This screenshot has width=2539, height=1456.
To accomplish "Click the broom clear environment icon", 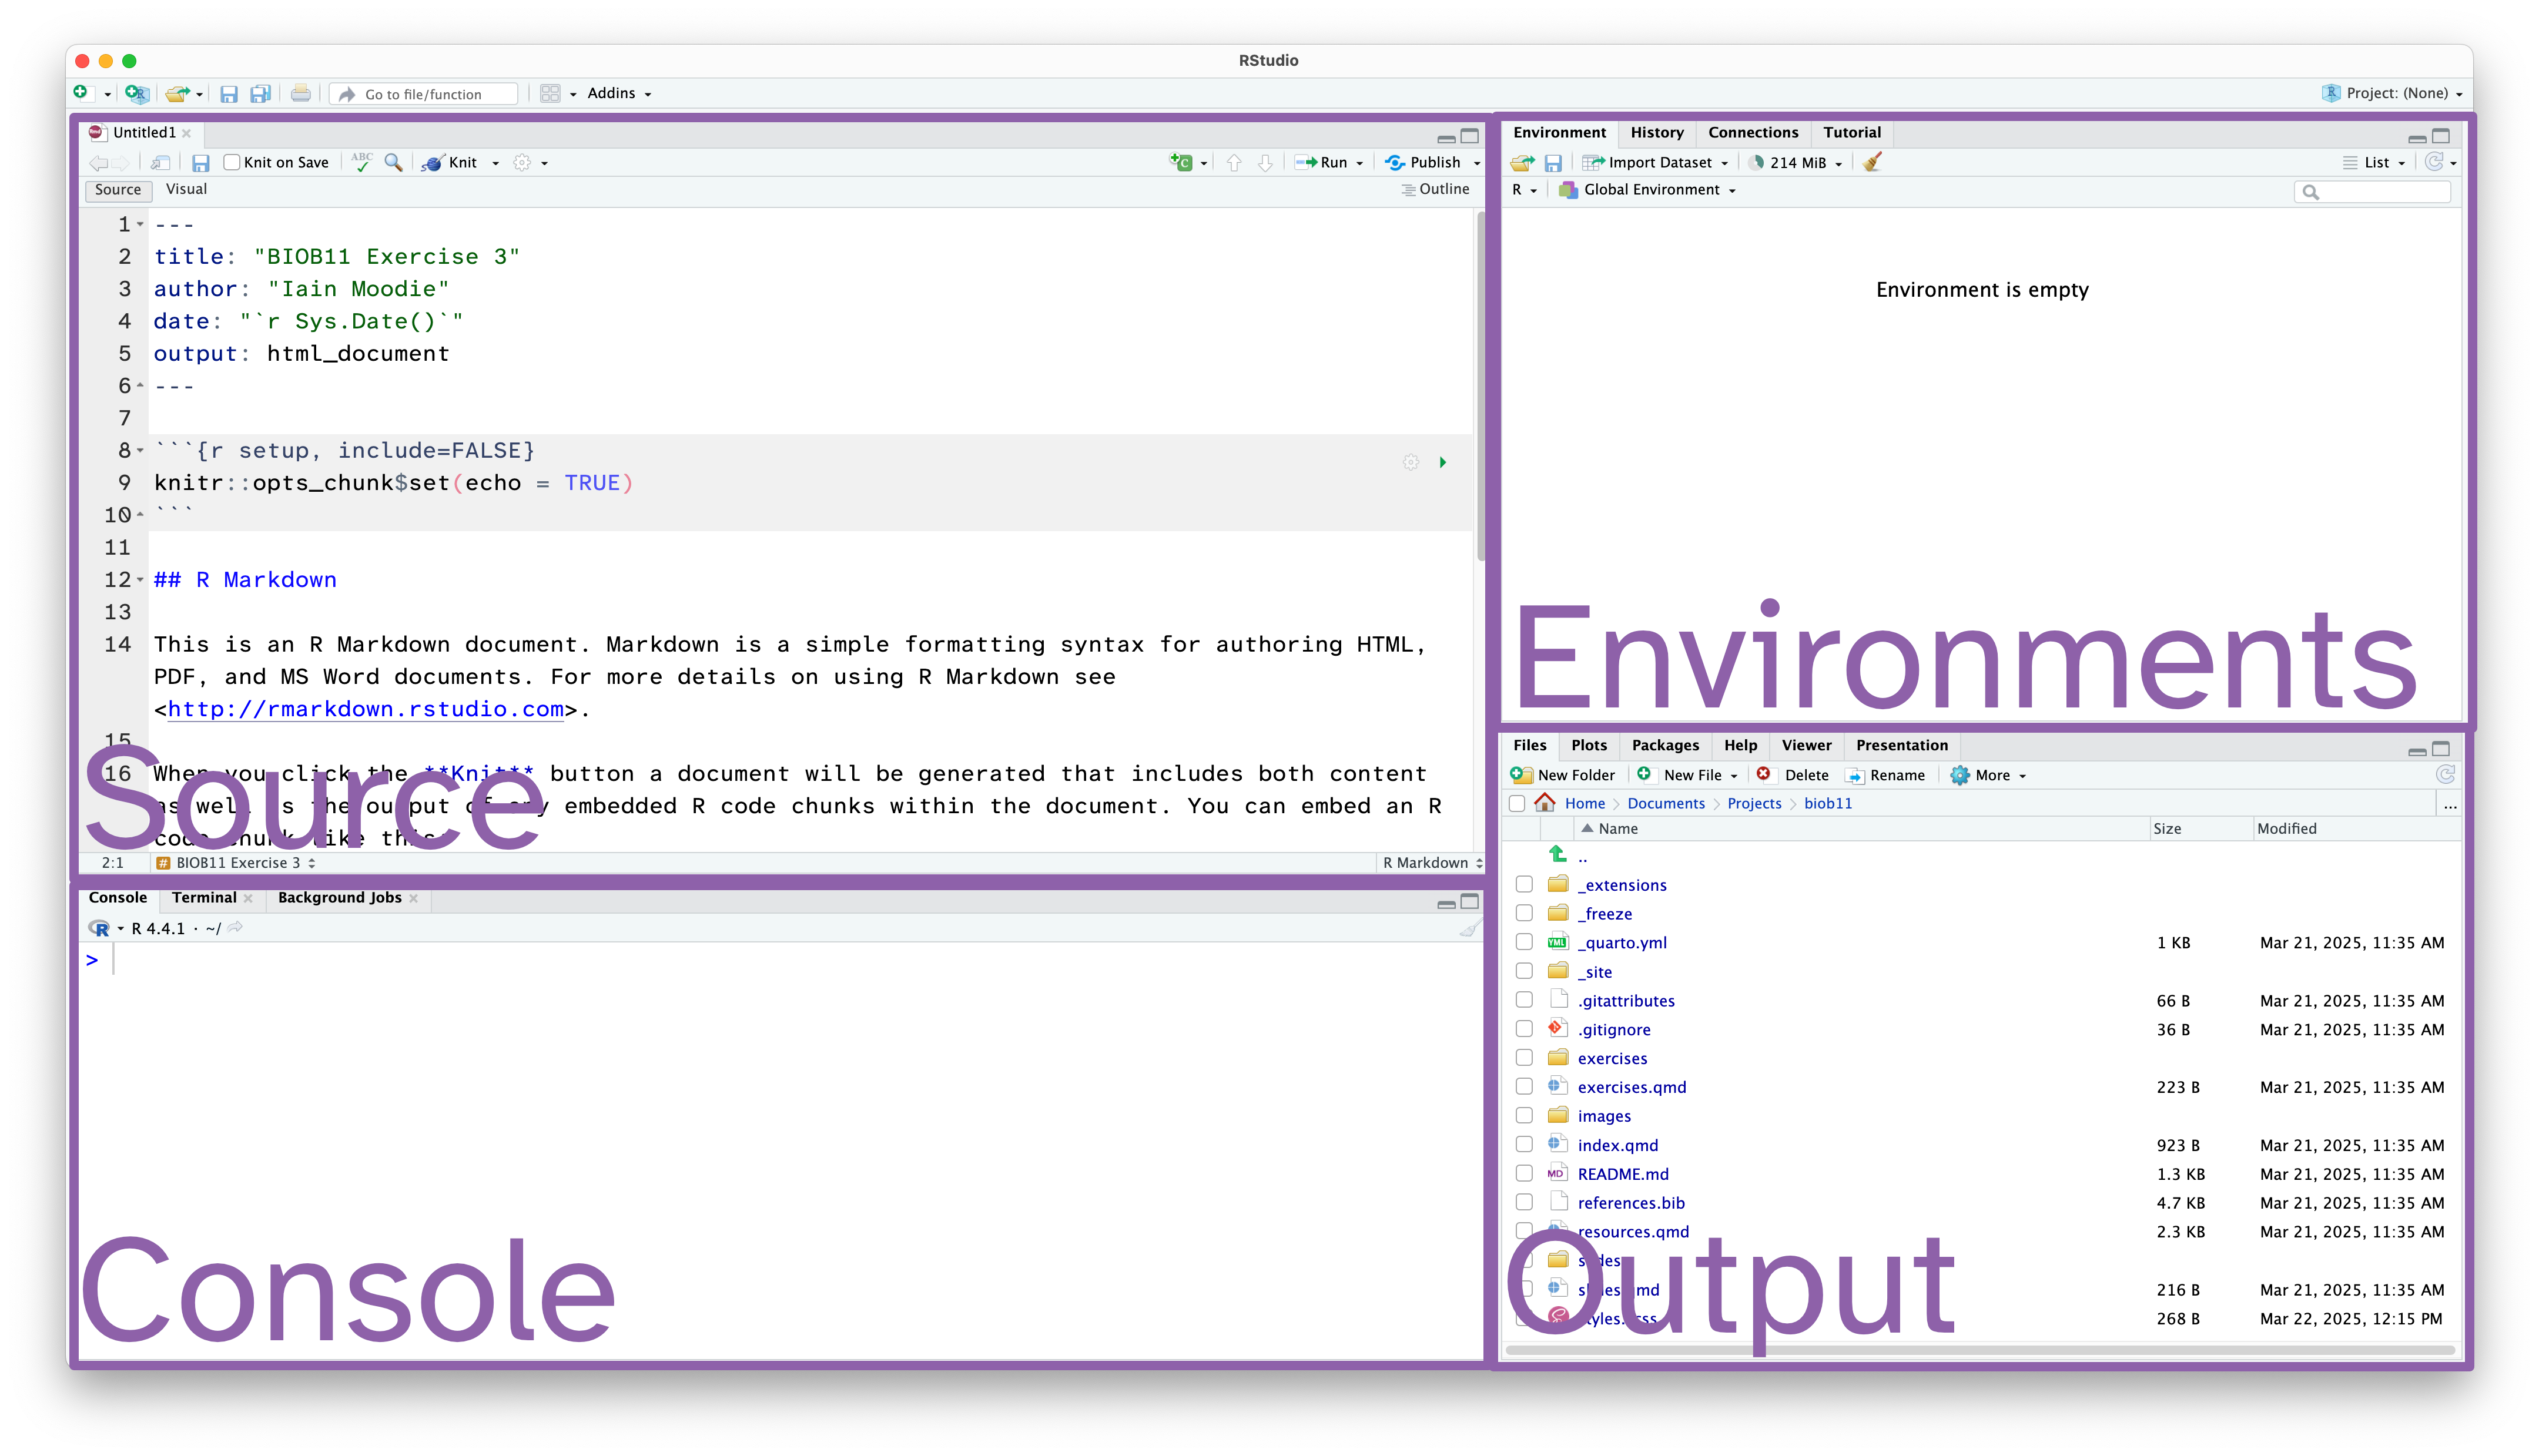I will point(1872,162).
